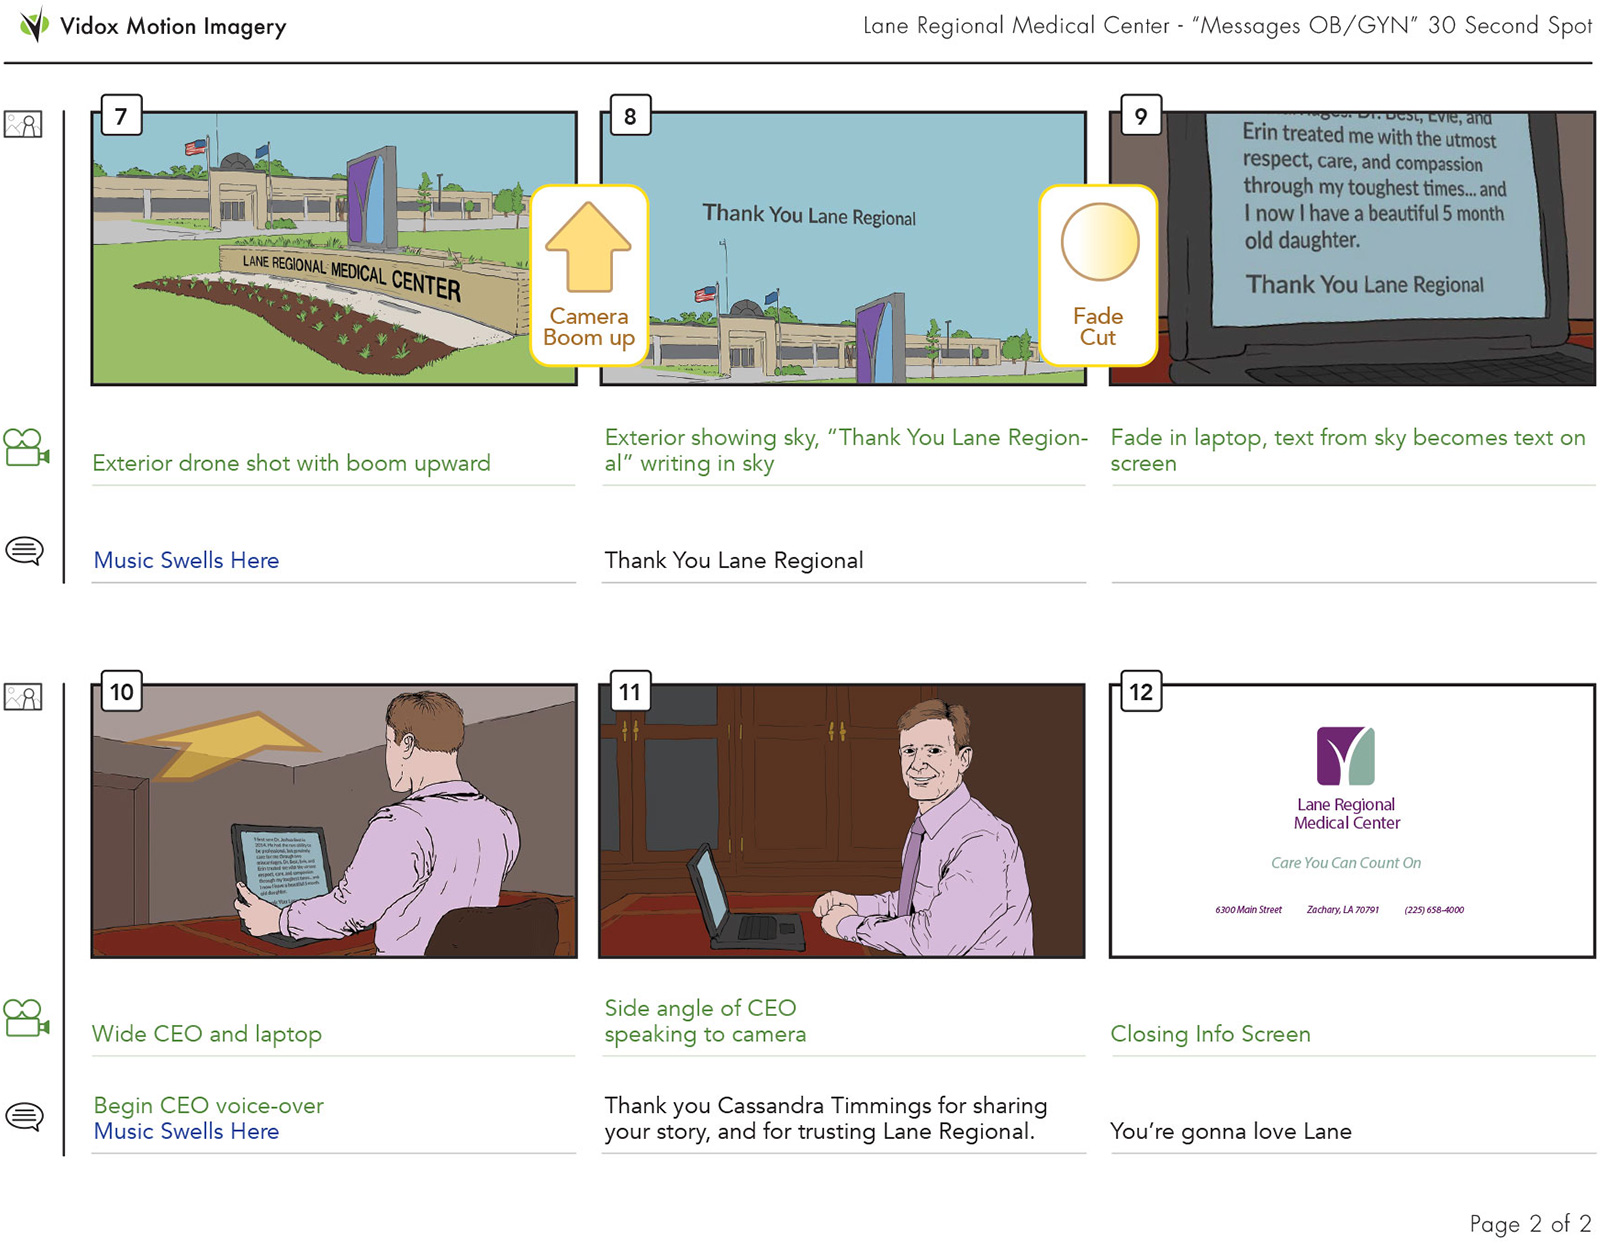This screenshot has width=1600, height=1243.
Task: Click the Camera Boom up arrow badge
Action: click(x=589, y=275)
